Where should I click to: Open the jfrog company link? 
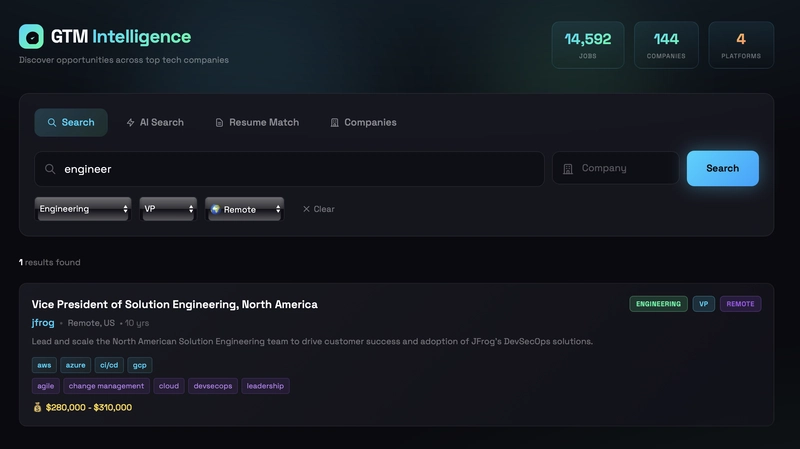pos(43,323)
